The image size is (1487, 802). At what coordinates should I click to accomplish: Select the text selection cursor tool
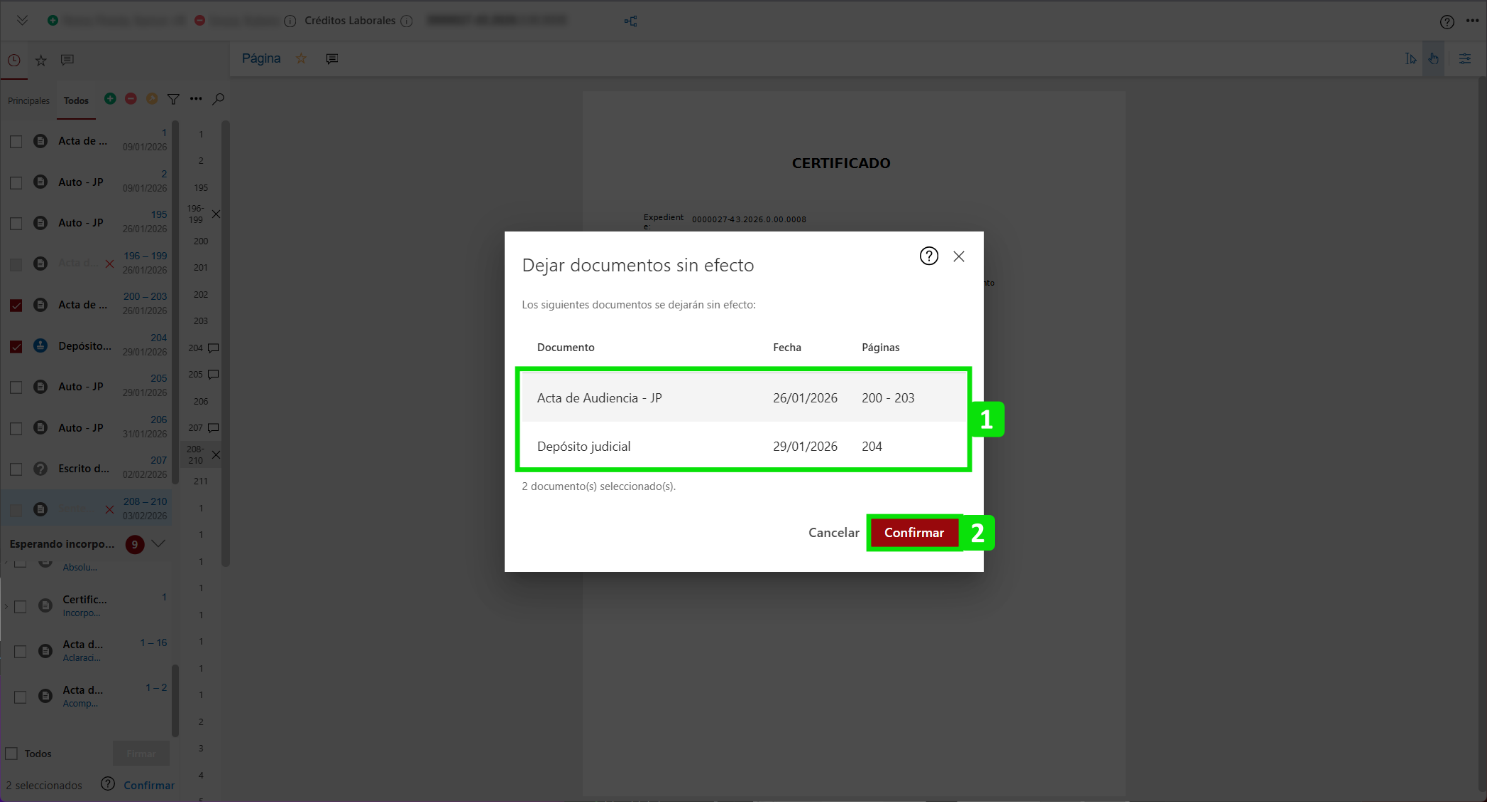click(x=1410, y=59)
